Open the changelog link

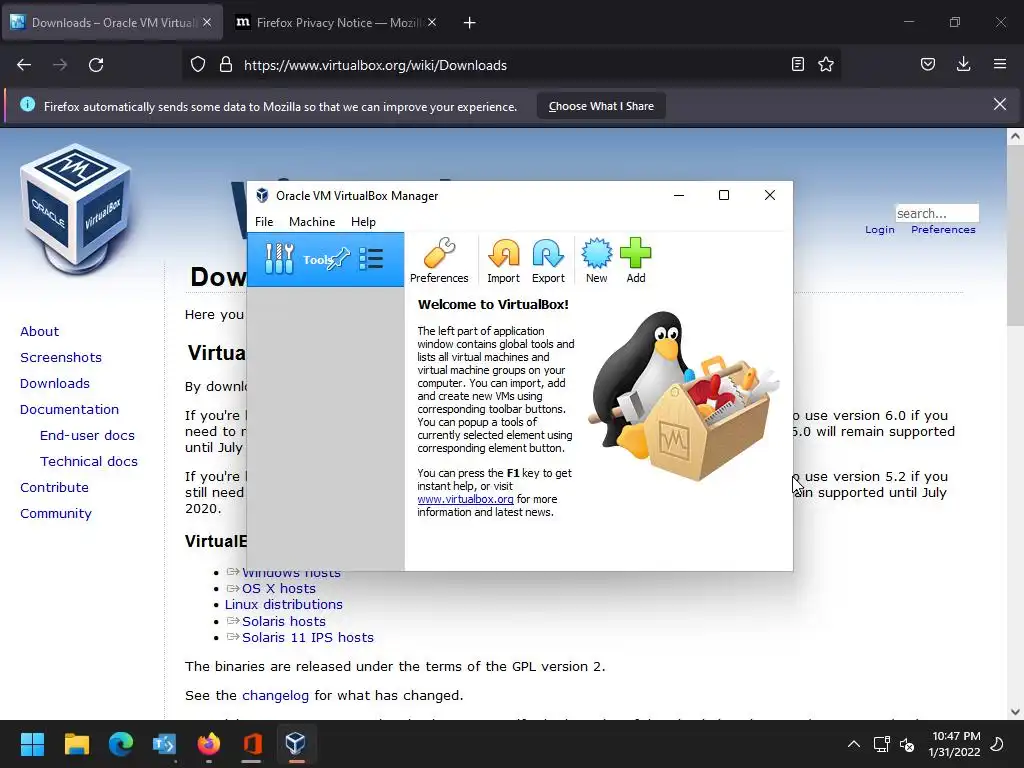tap(276, 696)
